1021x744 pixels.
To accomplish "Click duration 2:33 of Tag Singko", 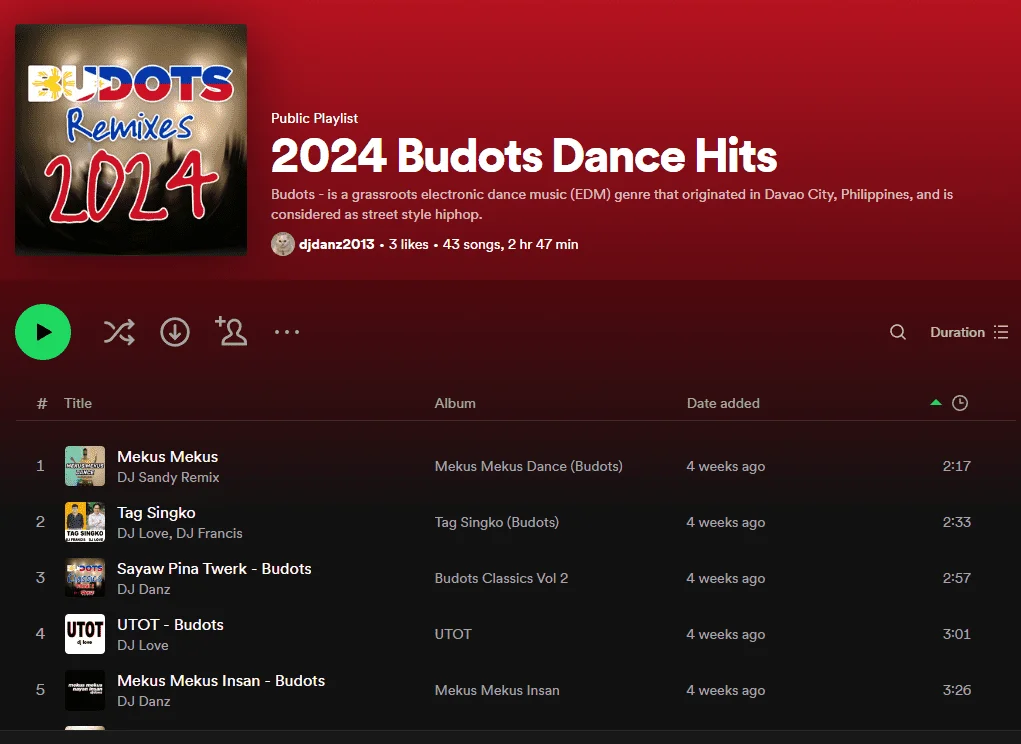I will coord(957,522).
